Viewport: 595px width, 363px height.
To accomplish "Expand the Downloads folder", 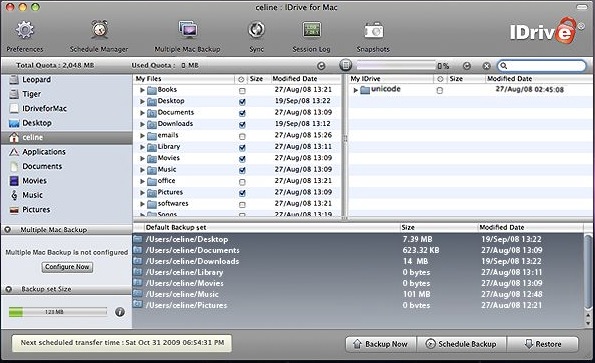I will pos(142,124).
